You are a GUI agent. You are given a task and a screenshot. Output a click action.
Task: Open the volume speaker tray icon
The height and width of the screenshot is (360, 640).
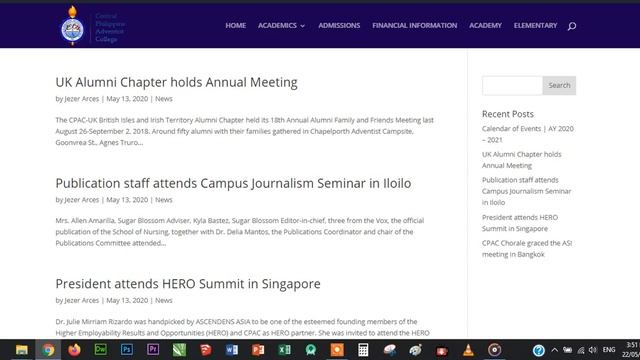click(x=593, y=350)
